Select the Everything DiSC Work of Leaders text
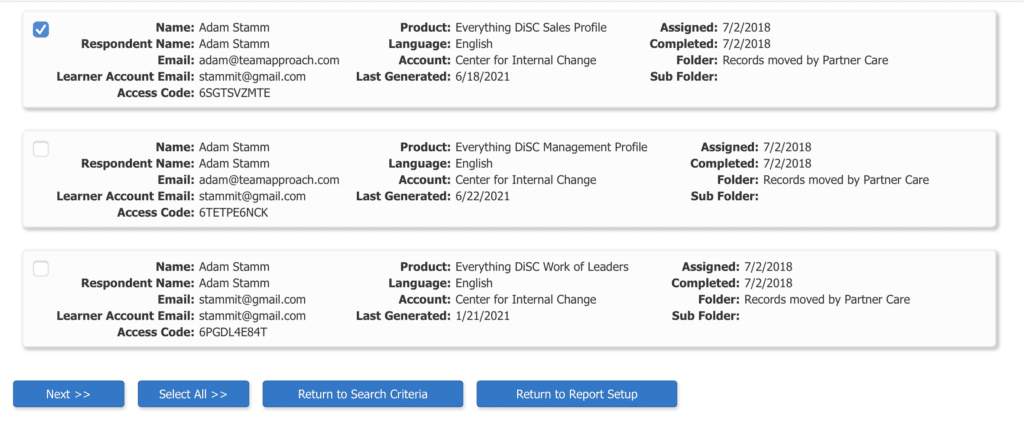1024x431 pixels. pyautogui.click(x=542, y=266)
